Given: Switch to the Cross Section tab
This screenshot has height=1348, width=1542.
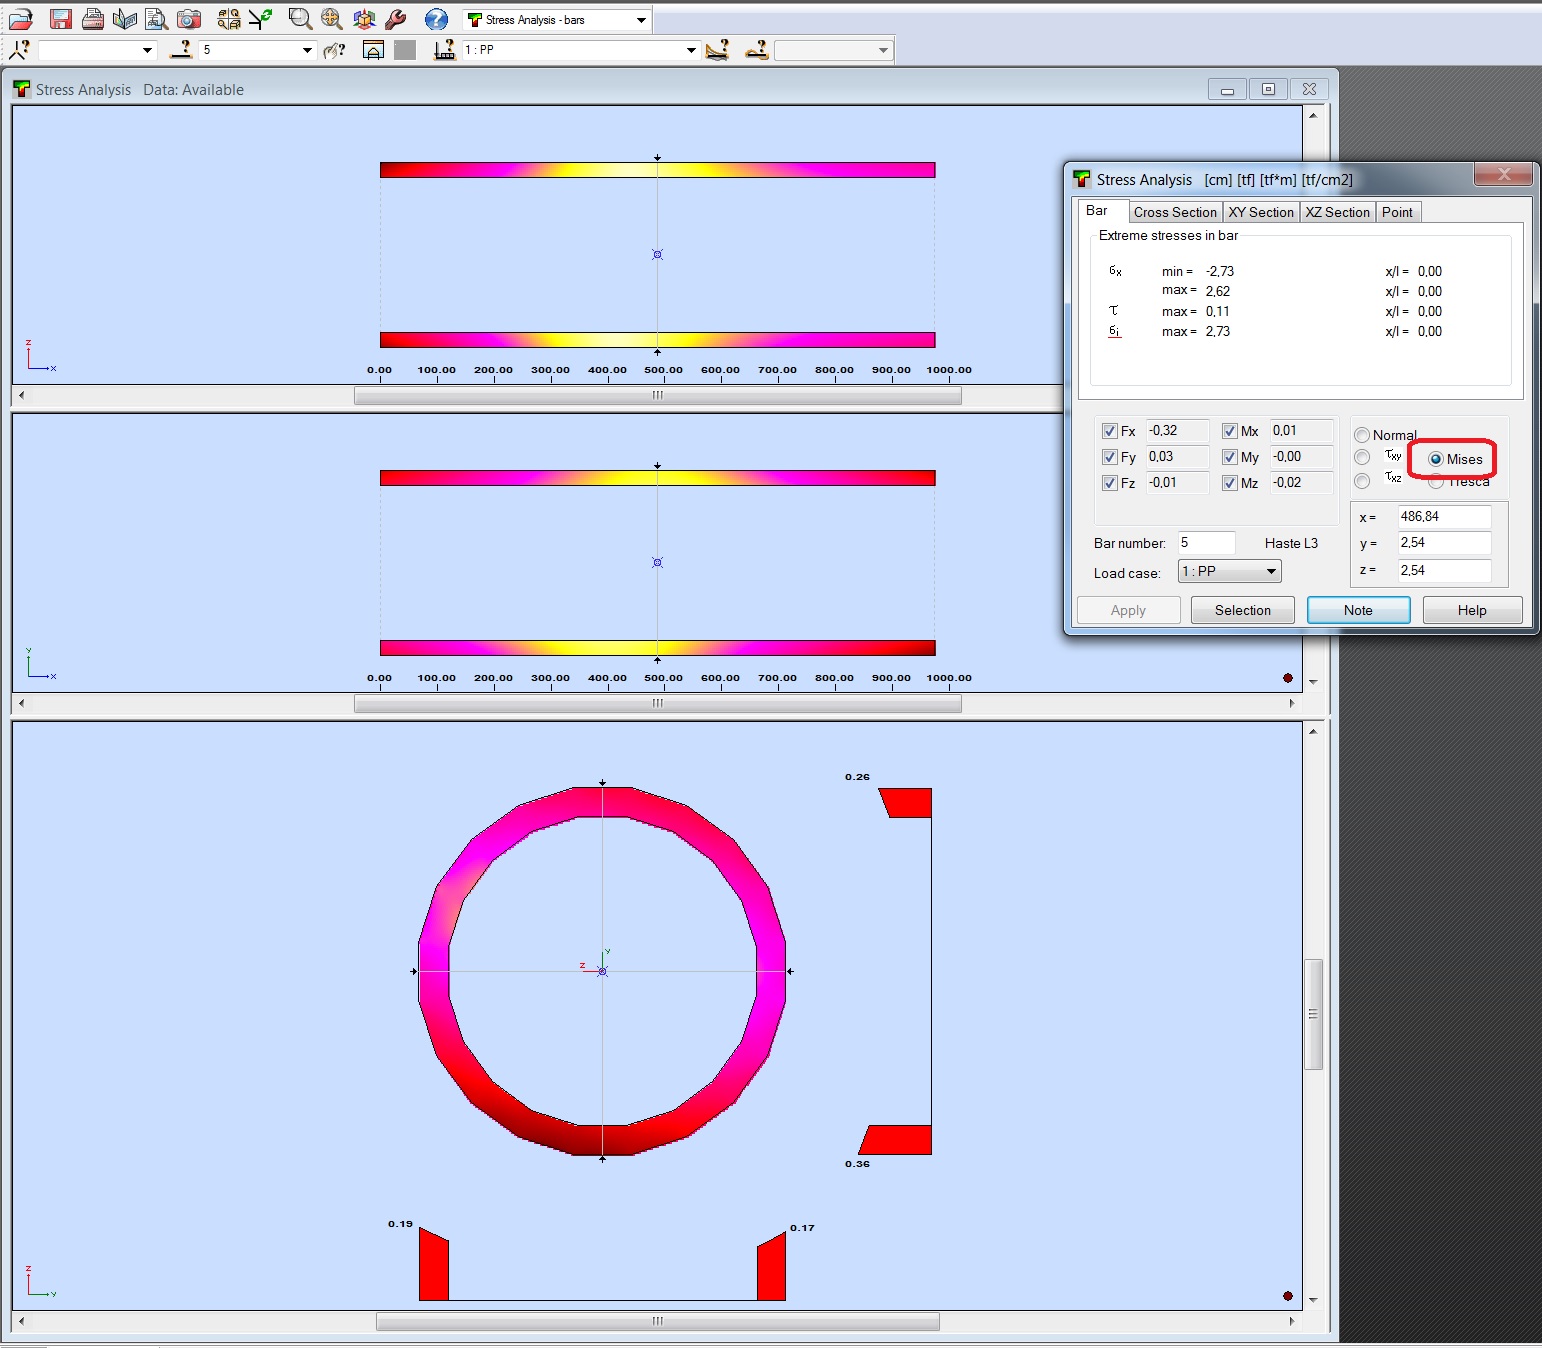Looking at the screenshot, I should (x=1175, y=211).
